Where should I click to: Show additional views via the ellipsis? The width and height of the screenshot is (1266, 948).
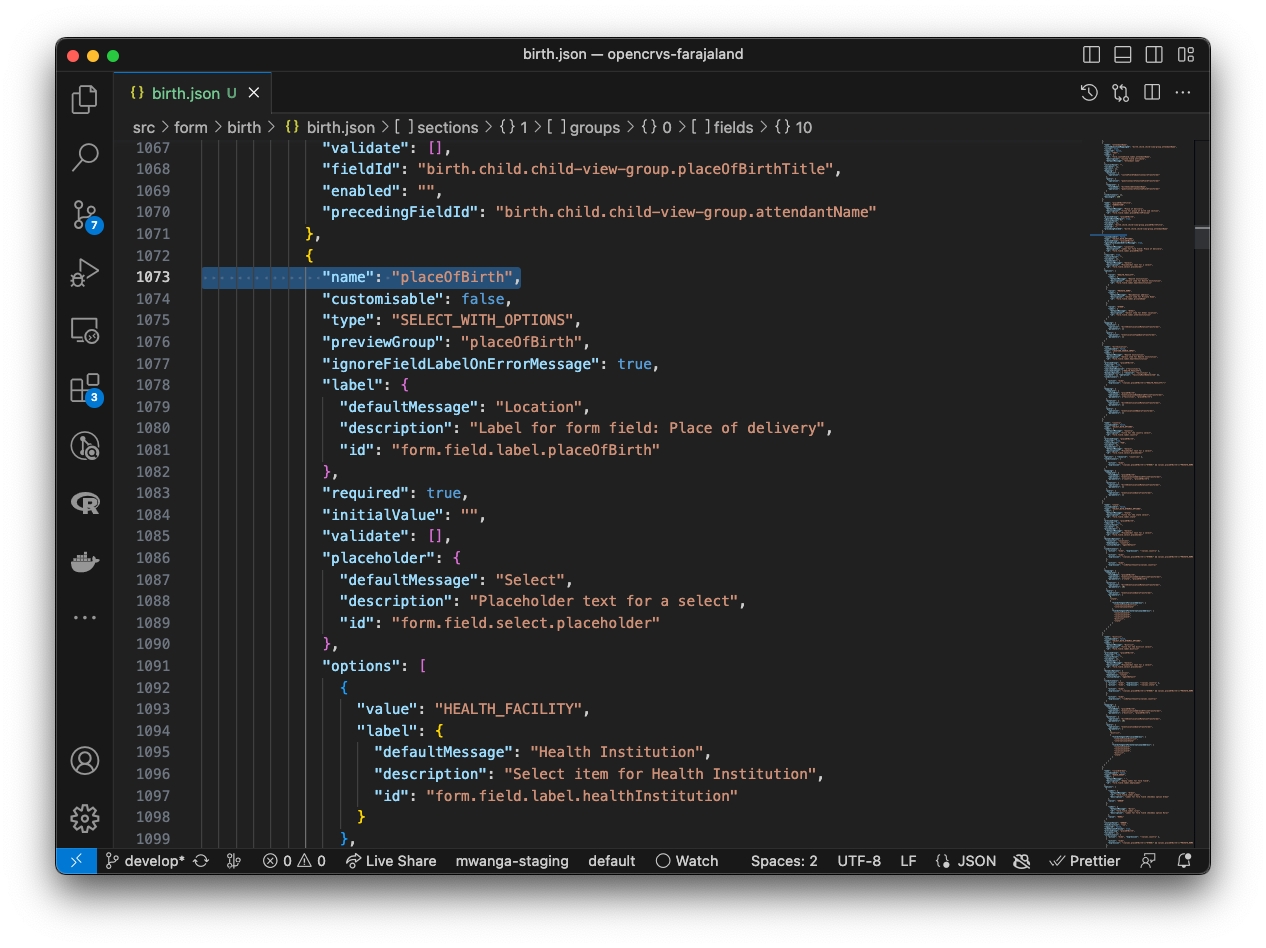[x=85, y=618]
